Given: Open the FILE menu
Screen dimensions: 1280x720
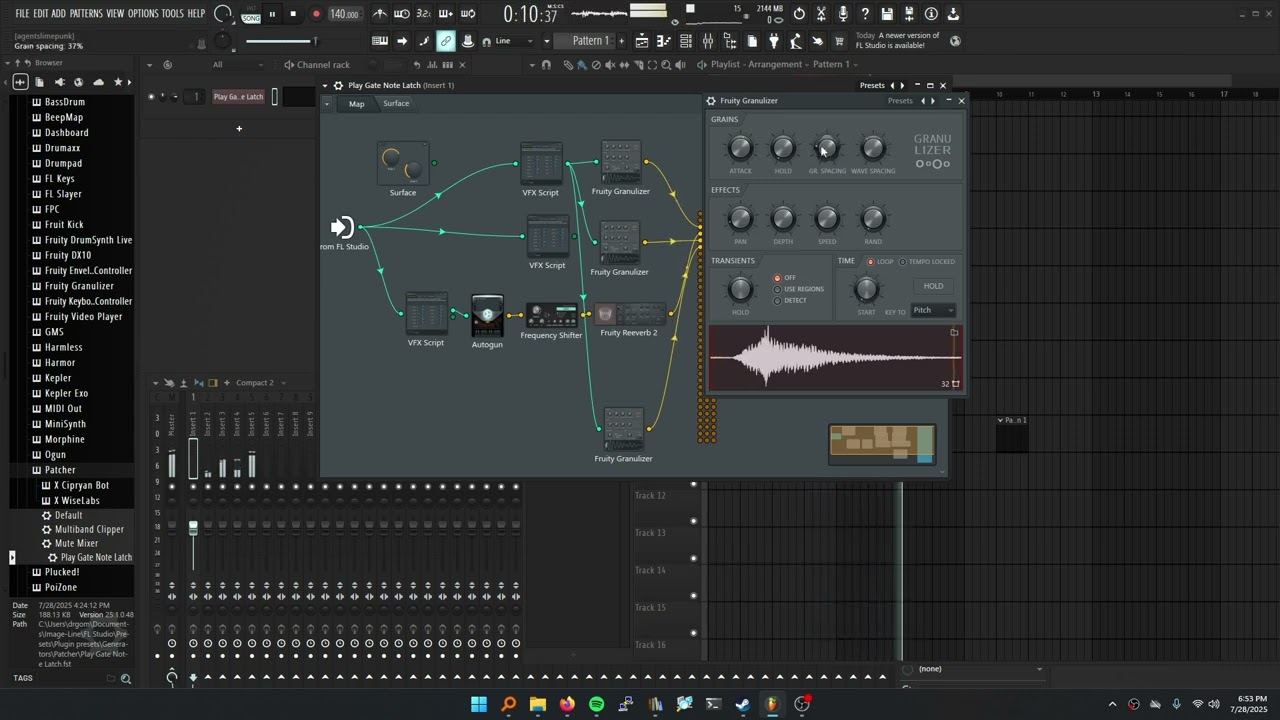Looking at the screenshot, I should (x=22, y=14).
